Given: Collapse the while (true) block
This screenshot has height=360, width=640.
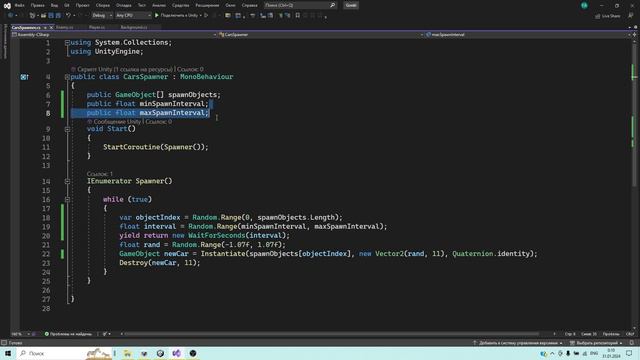Looking at the screenshot, I should [67, 199].
